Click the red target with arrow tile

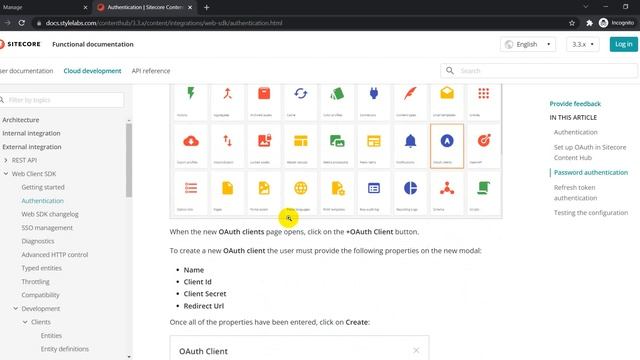484,146
